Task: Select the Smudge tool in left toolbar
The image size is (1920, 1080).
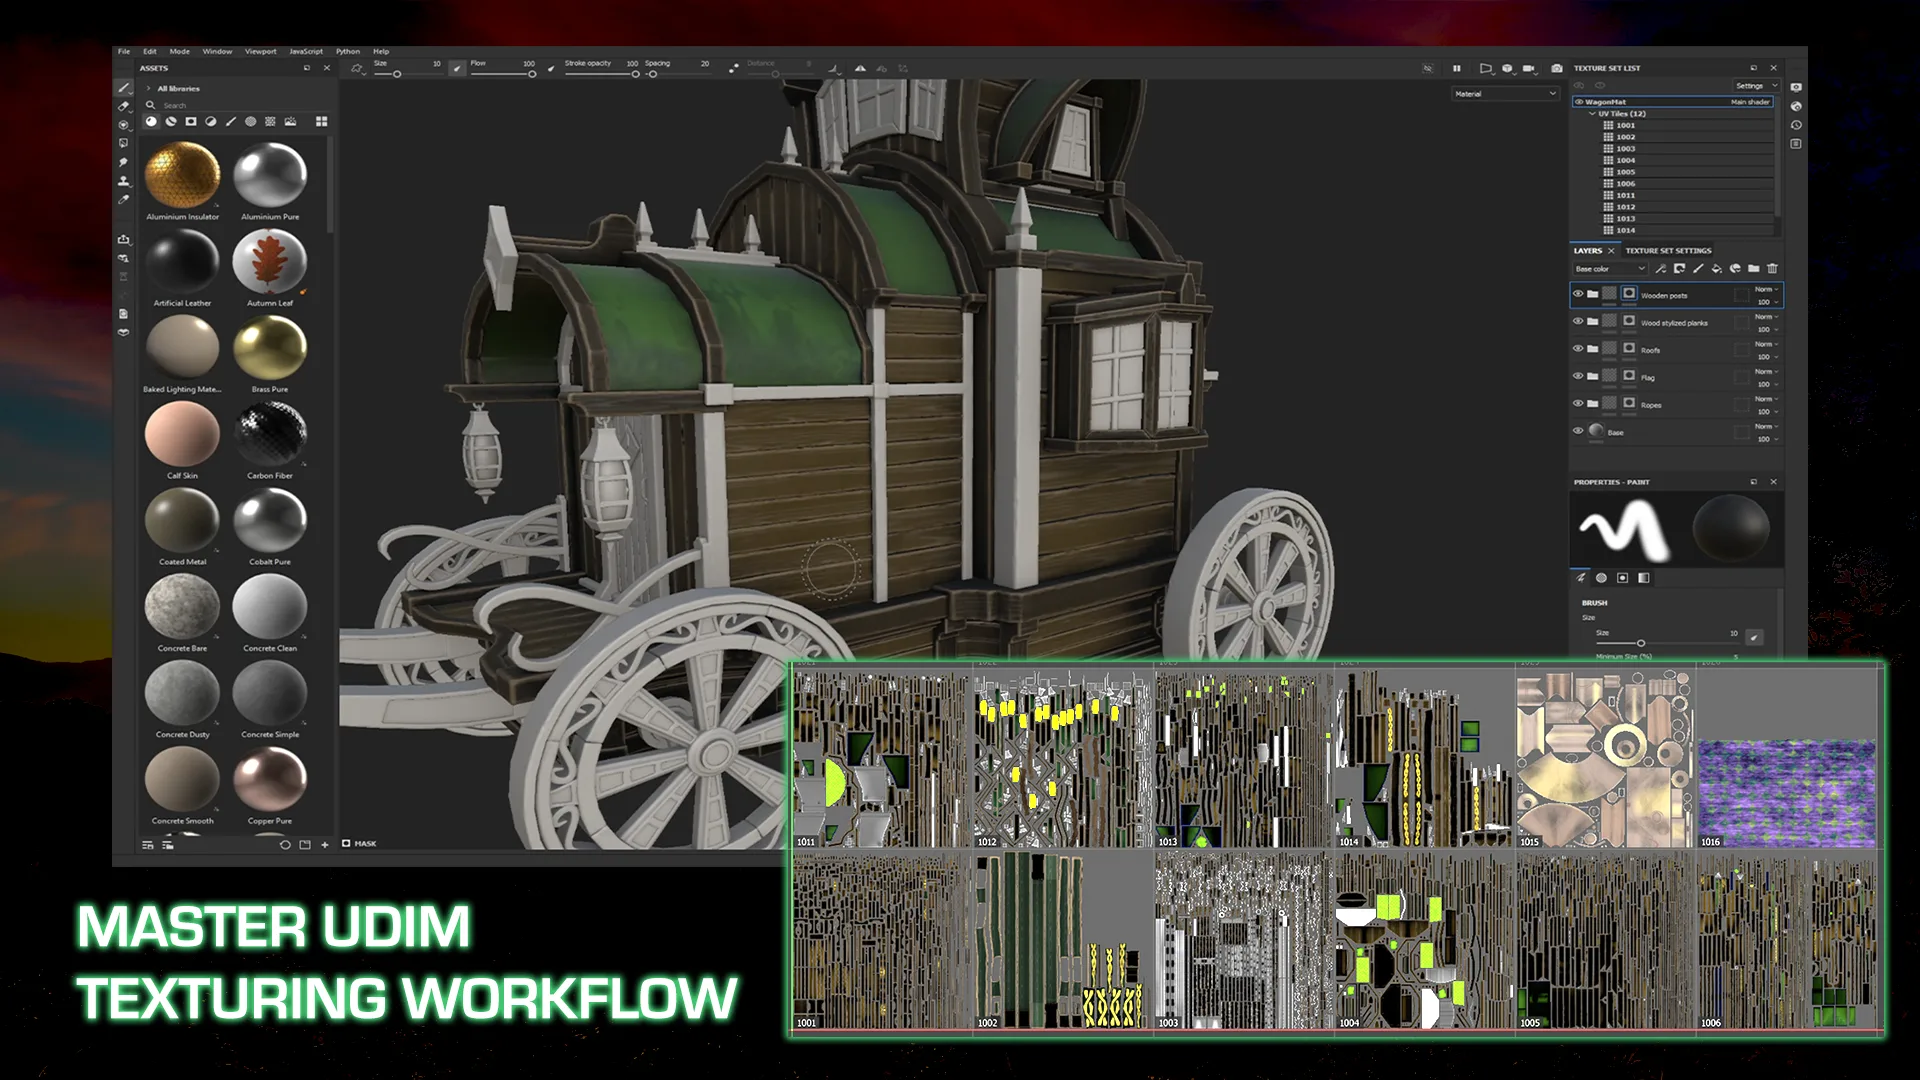Action: (124, 162)
